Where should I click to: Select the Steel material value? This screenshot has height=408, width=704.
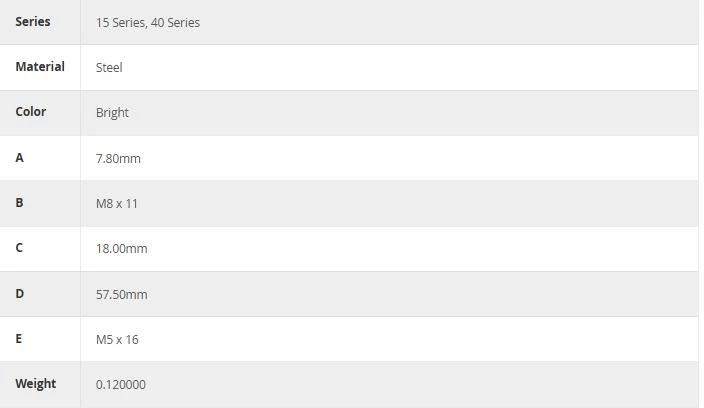click(109, 67)
